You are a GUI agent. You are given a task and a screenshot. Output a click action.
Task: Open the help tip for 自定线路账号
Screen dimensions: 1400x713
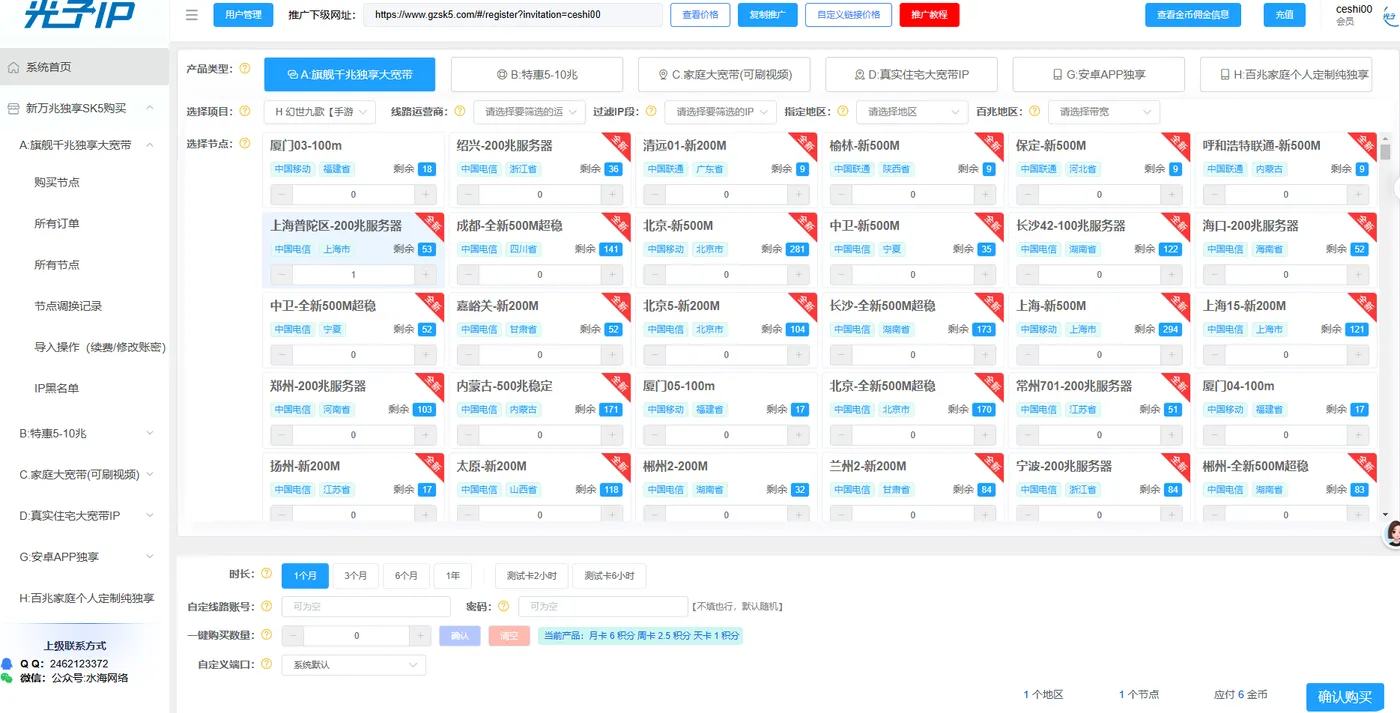point(267,606)
